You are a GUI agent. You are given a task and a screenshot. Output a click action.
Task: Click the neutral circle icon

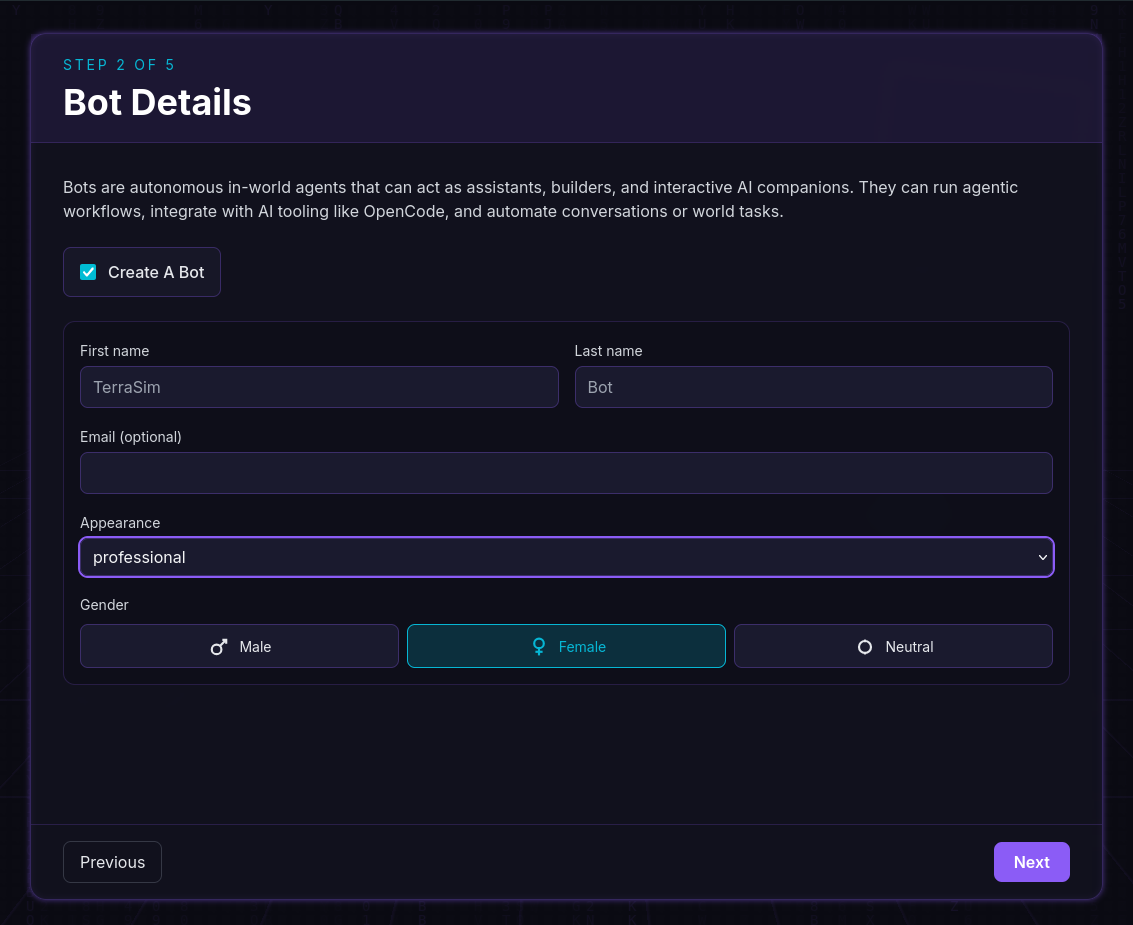coord(864,647)
